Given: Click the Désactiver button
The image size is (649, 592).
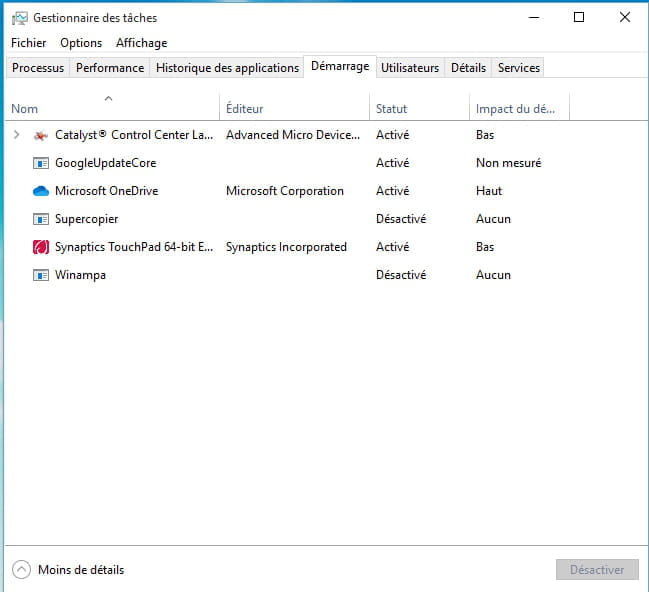Looking at the screenshot, I should pos(597,570).
